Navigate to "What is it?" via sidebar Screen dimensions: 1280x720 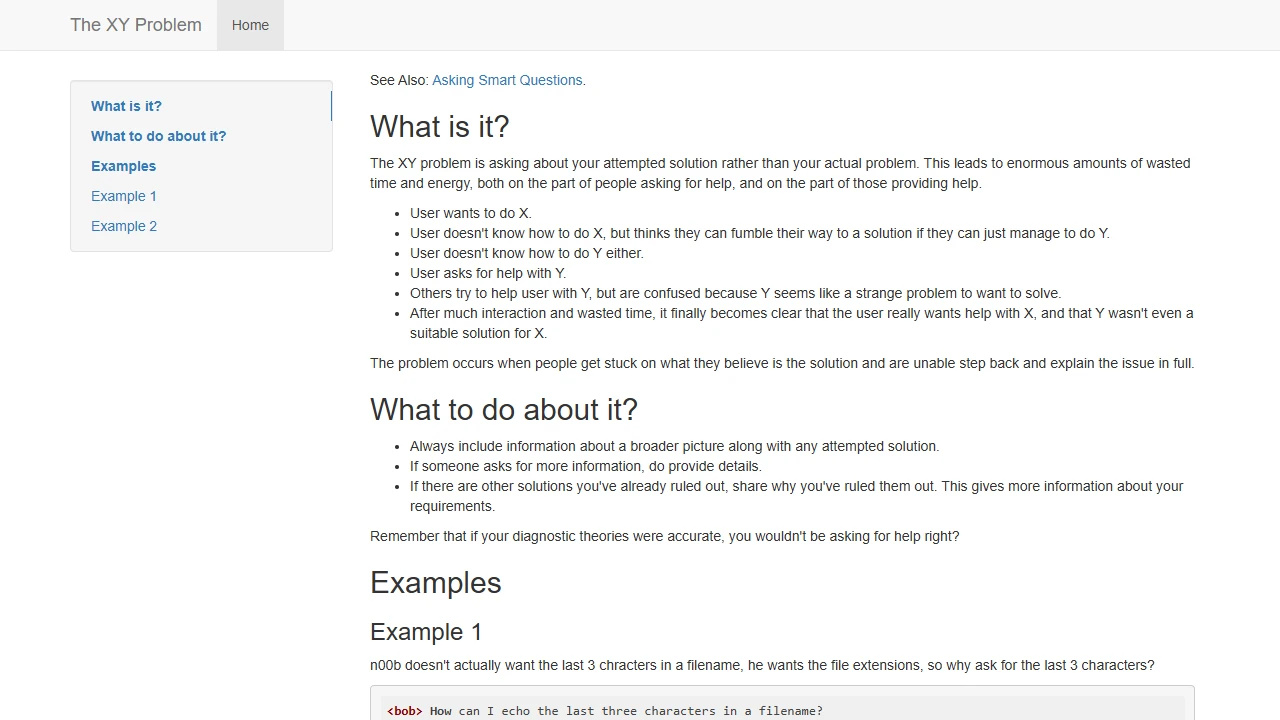point(126,106)
